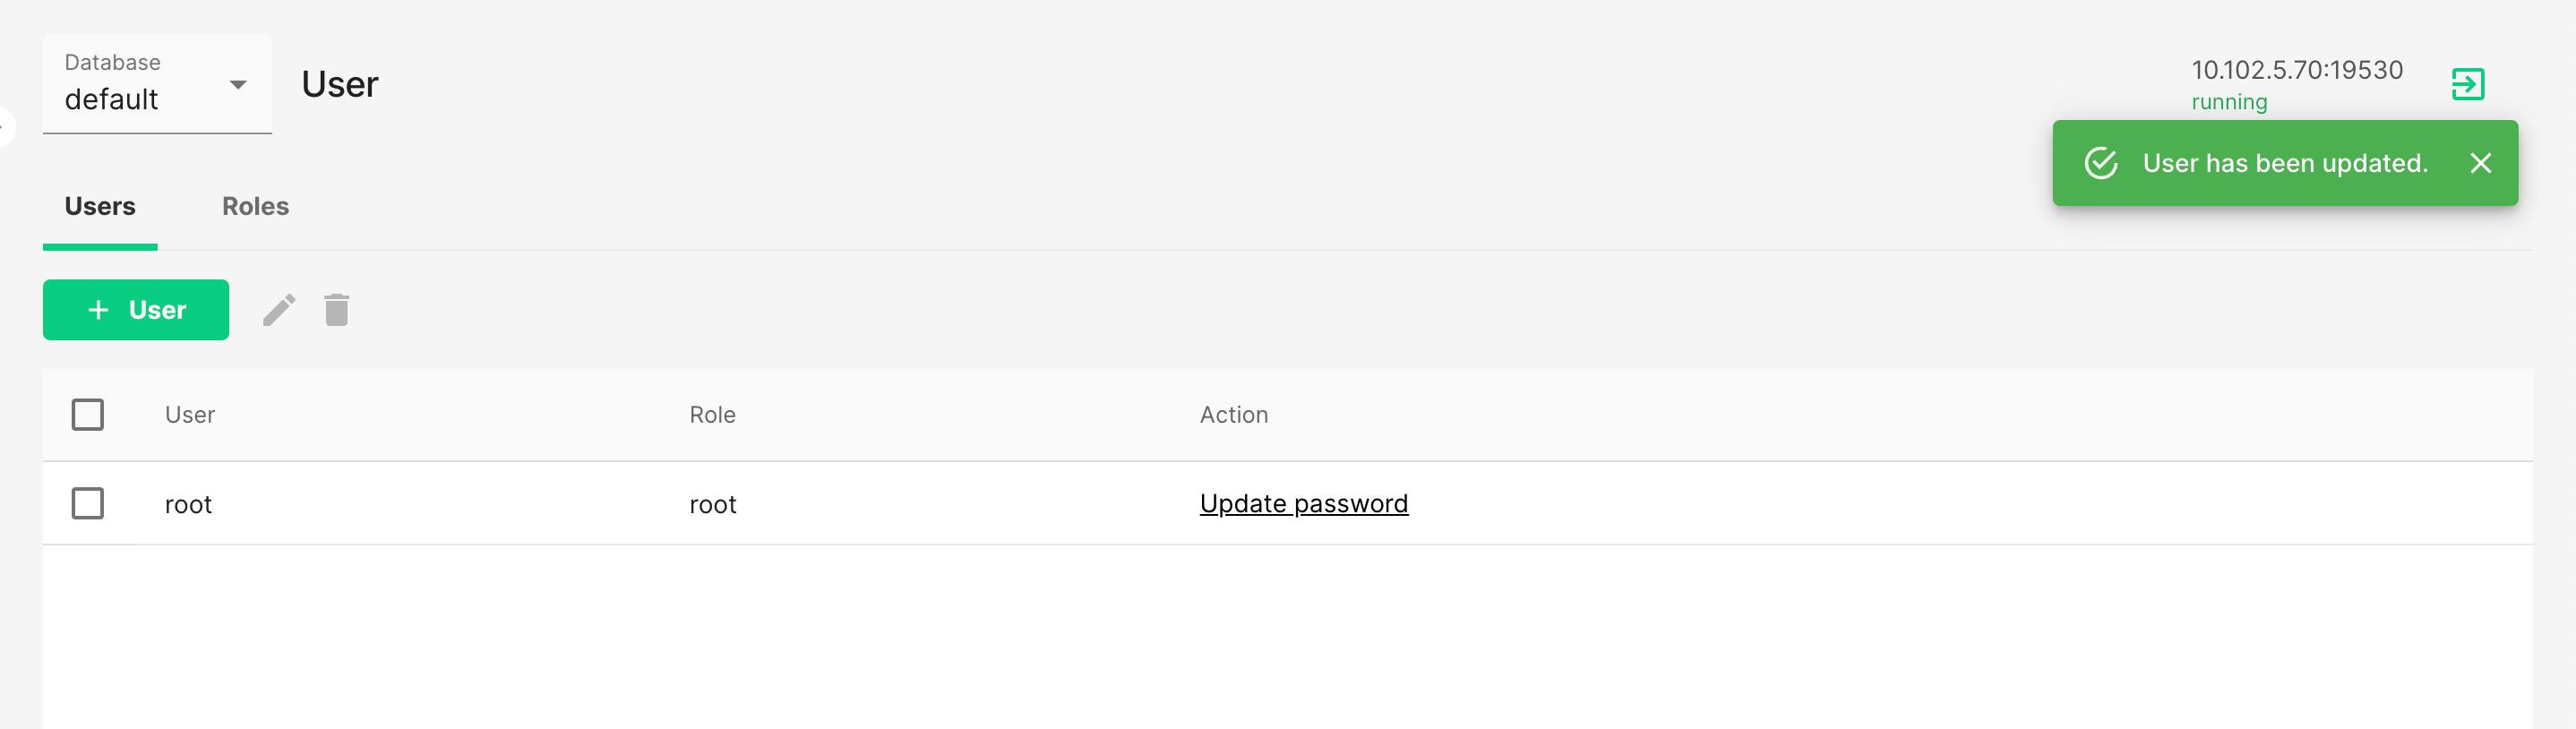
Task: Toggle the select-all checkbox in table header
Action: (x=87, y=414)
